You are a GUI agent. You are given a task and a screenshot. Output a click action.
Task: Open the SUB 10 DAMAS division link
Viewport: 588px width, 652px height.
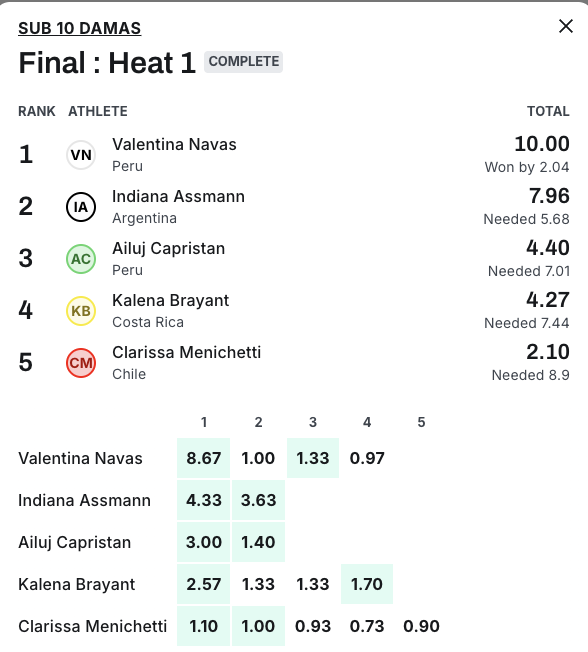pos(79,28)
